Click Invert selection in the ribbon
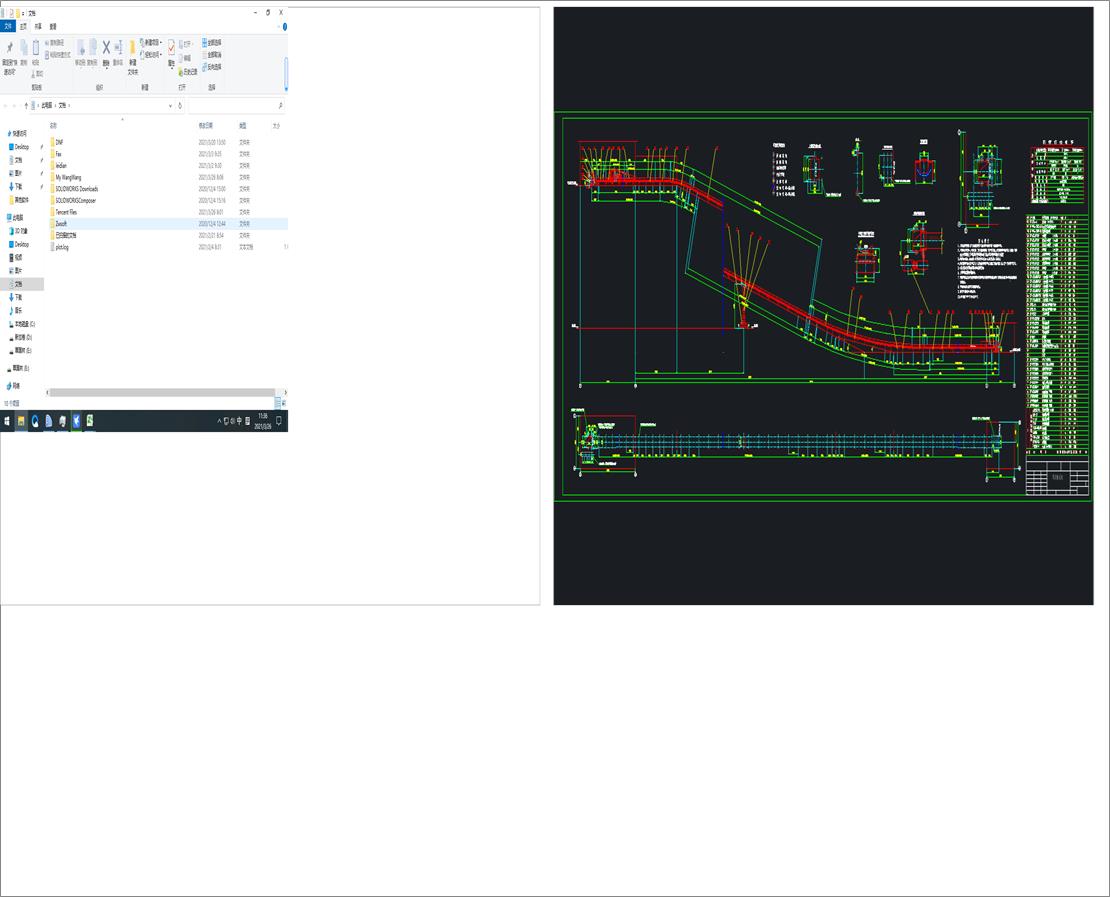1110x897 pixels. tap(212, 67)
